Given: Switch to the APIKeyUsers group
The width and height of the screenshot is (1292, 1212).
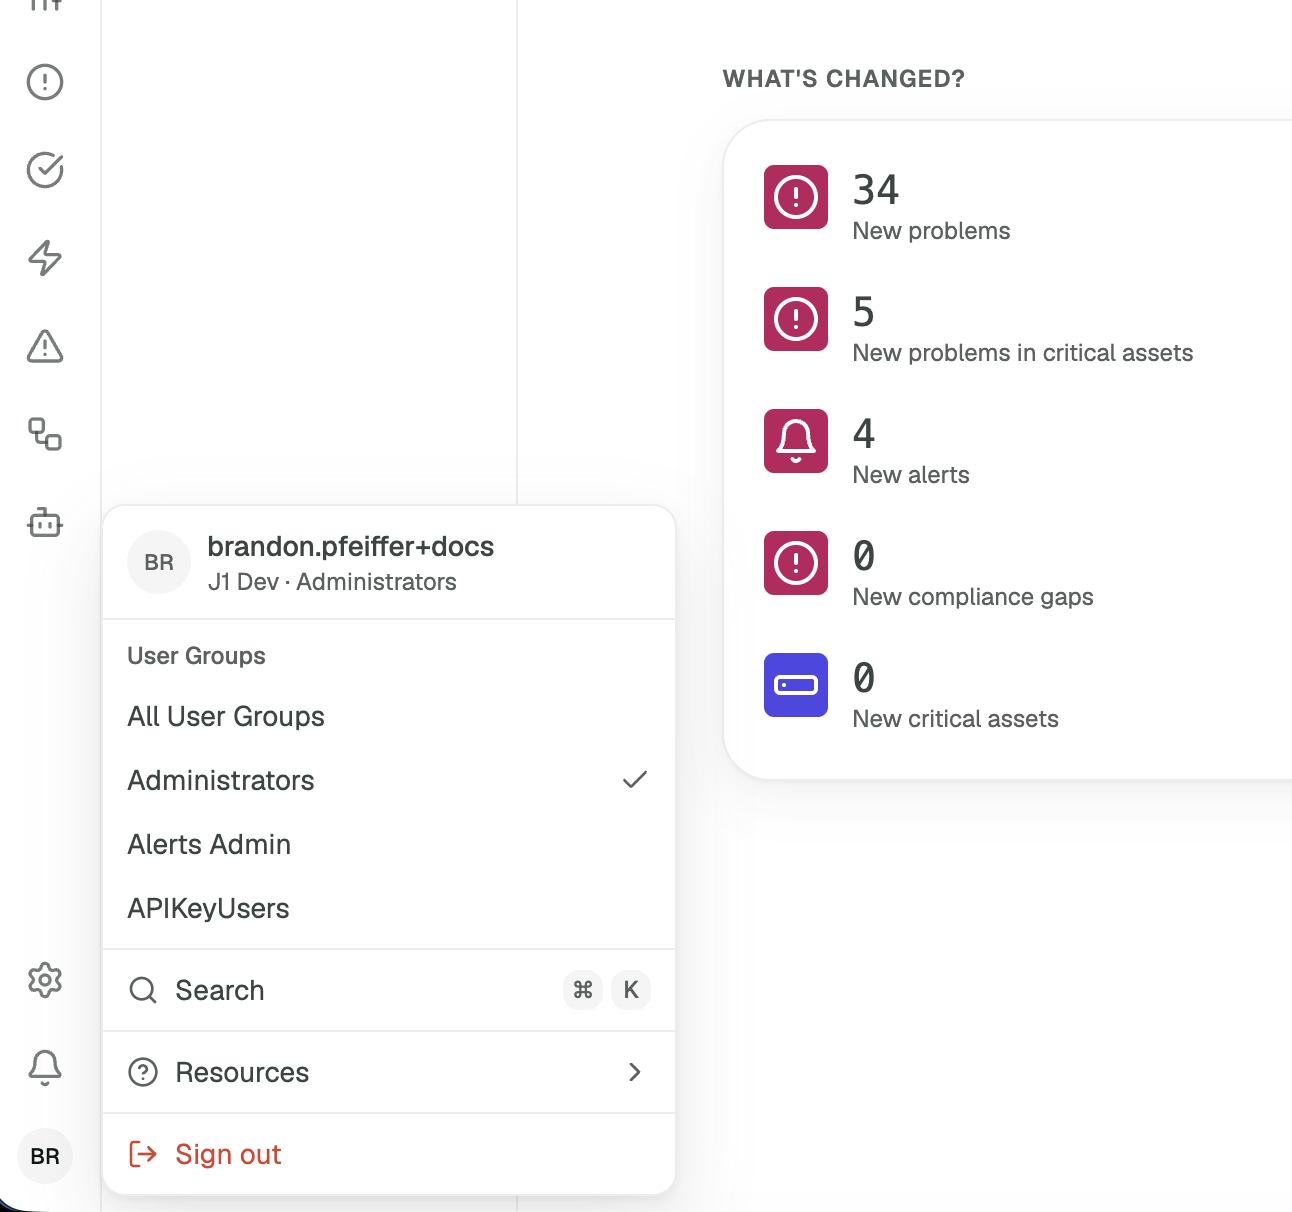Looking at the screenshot, I should click(389, 909).
